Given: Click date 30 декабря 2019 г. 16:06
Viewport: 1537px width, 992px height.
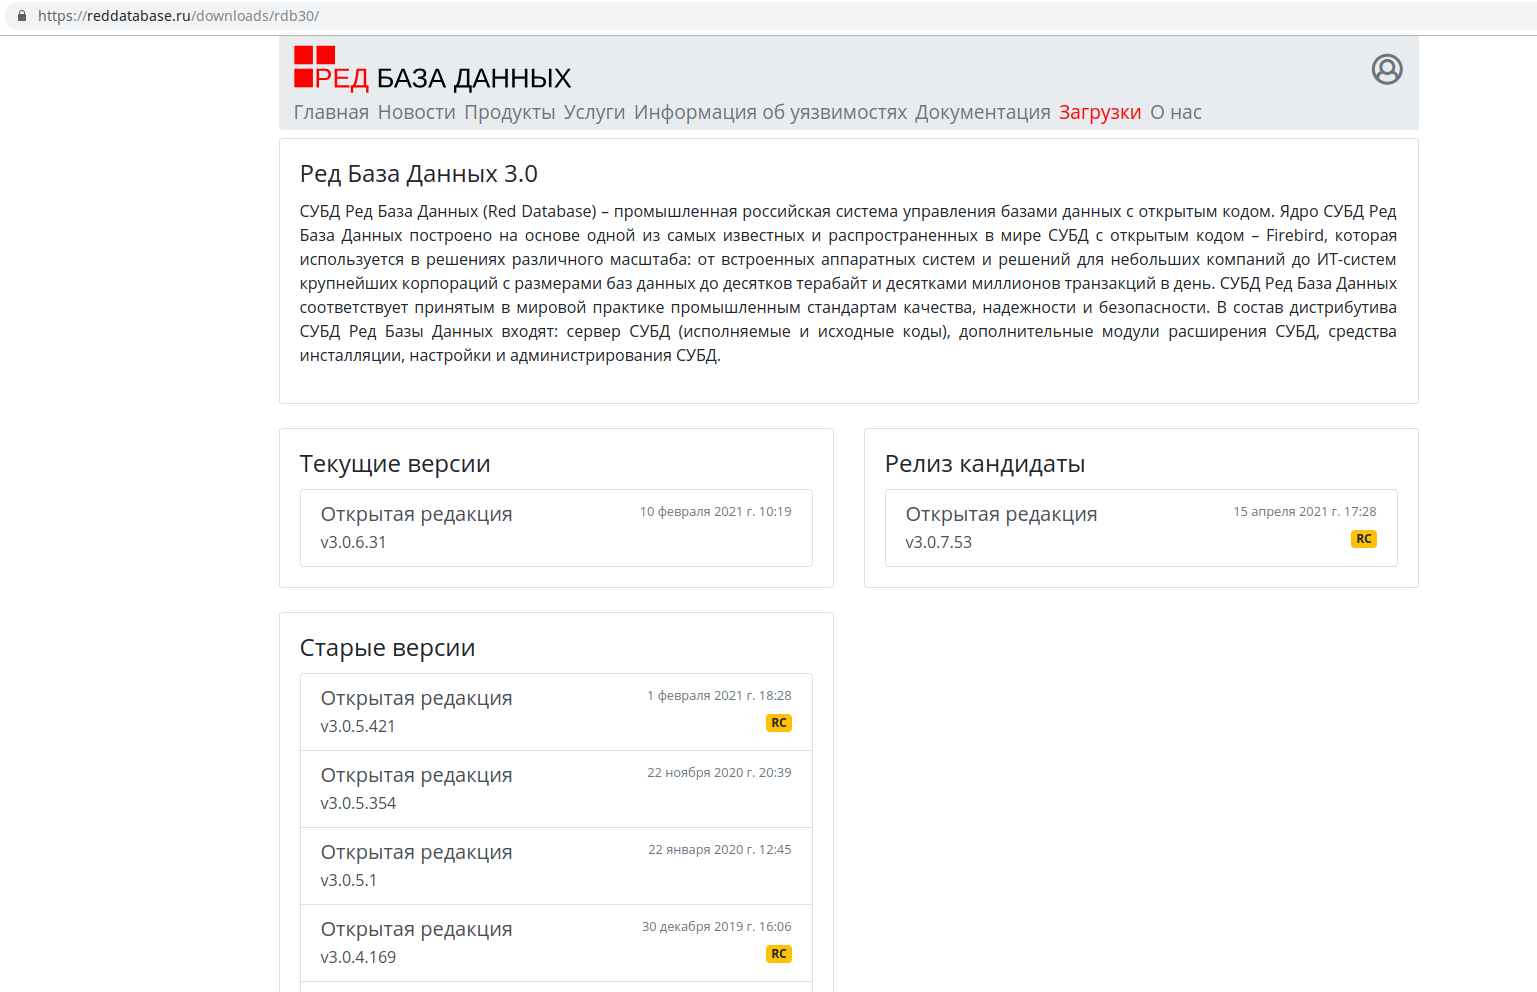Looking at the screenshot, I should pyautogui.click(x=716, y=927).
